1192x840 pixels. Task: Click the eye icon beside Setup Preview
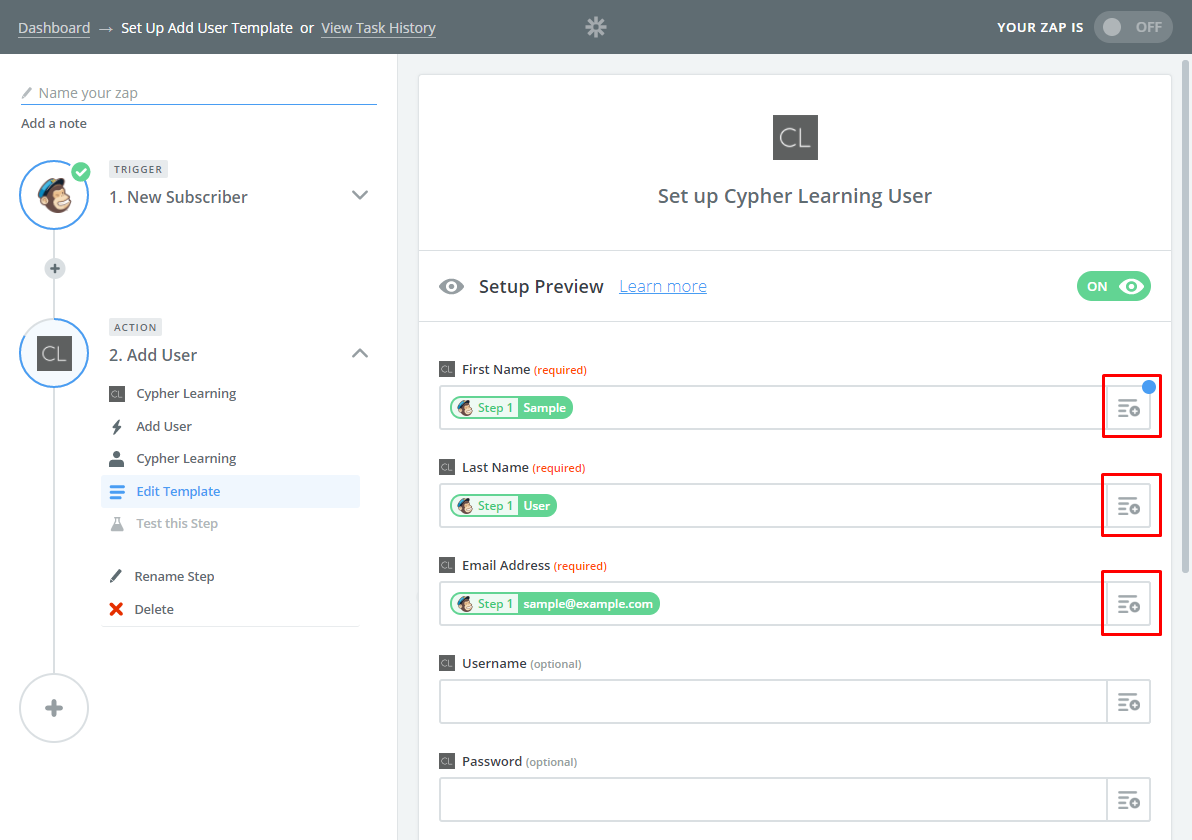click(452, 287)
